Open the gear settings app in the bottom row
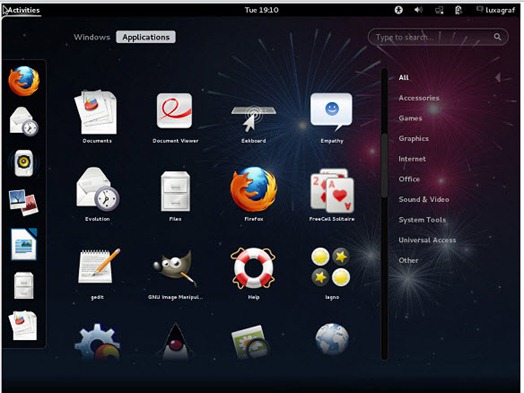The height and width of the screenshot is (393, 524). pyautogui.click(x=97, y=342)
